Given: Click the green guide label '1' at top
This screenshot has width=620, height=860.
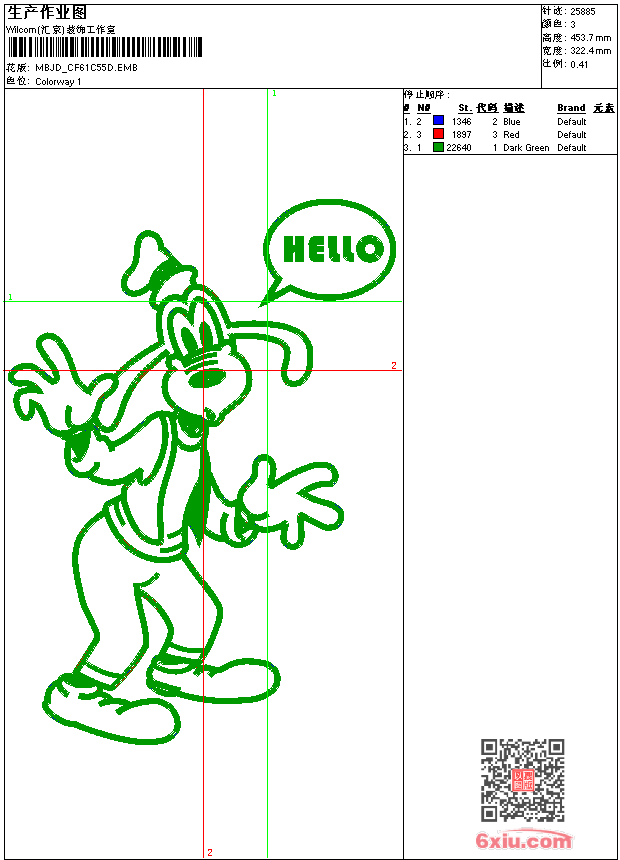Looking at the screenshot, I should [274, 94].
